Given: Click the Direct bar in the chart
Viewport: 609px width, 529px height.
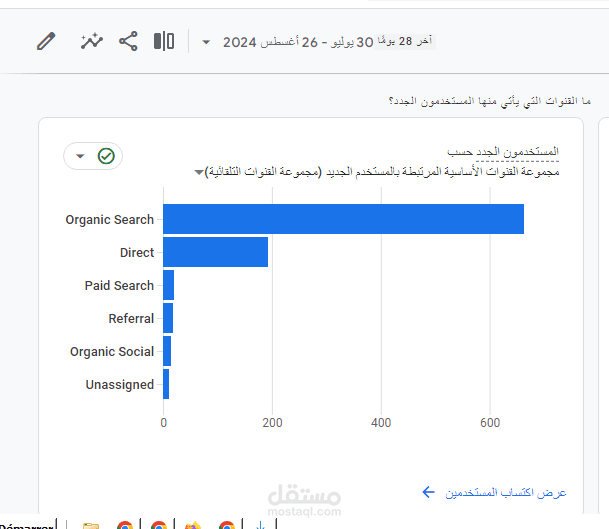Looking at the screenshot, I should 216,252.
